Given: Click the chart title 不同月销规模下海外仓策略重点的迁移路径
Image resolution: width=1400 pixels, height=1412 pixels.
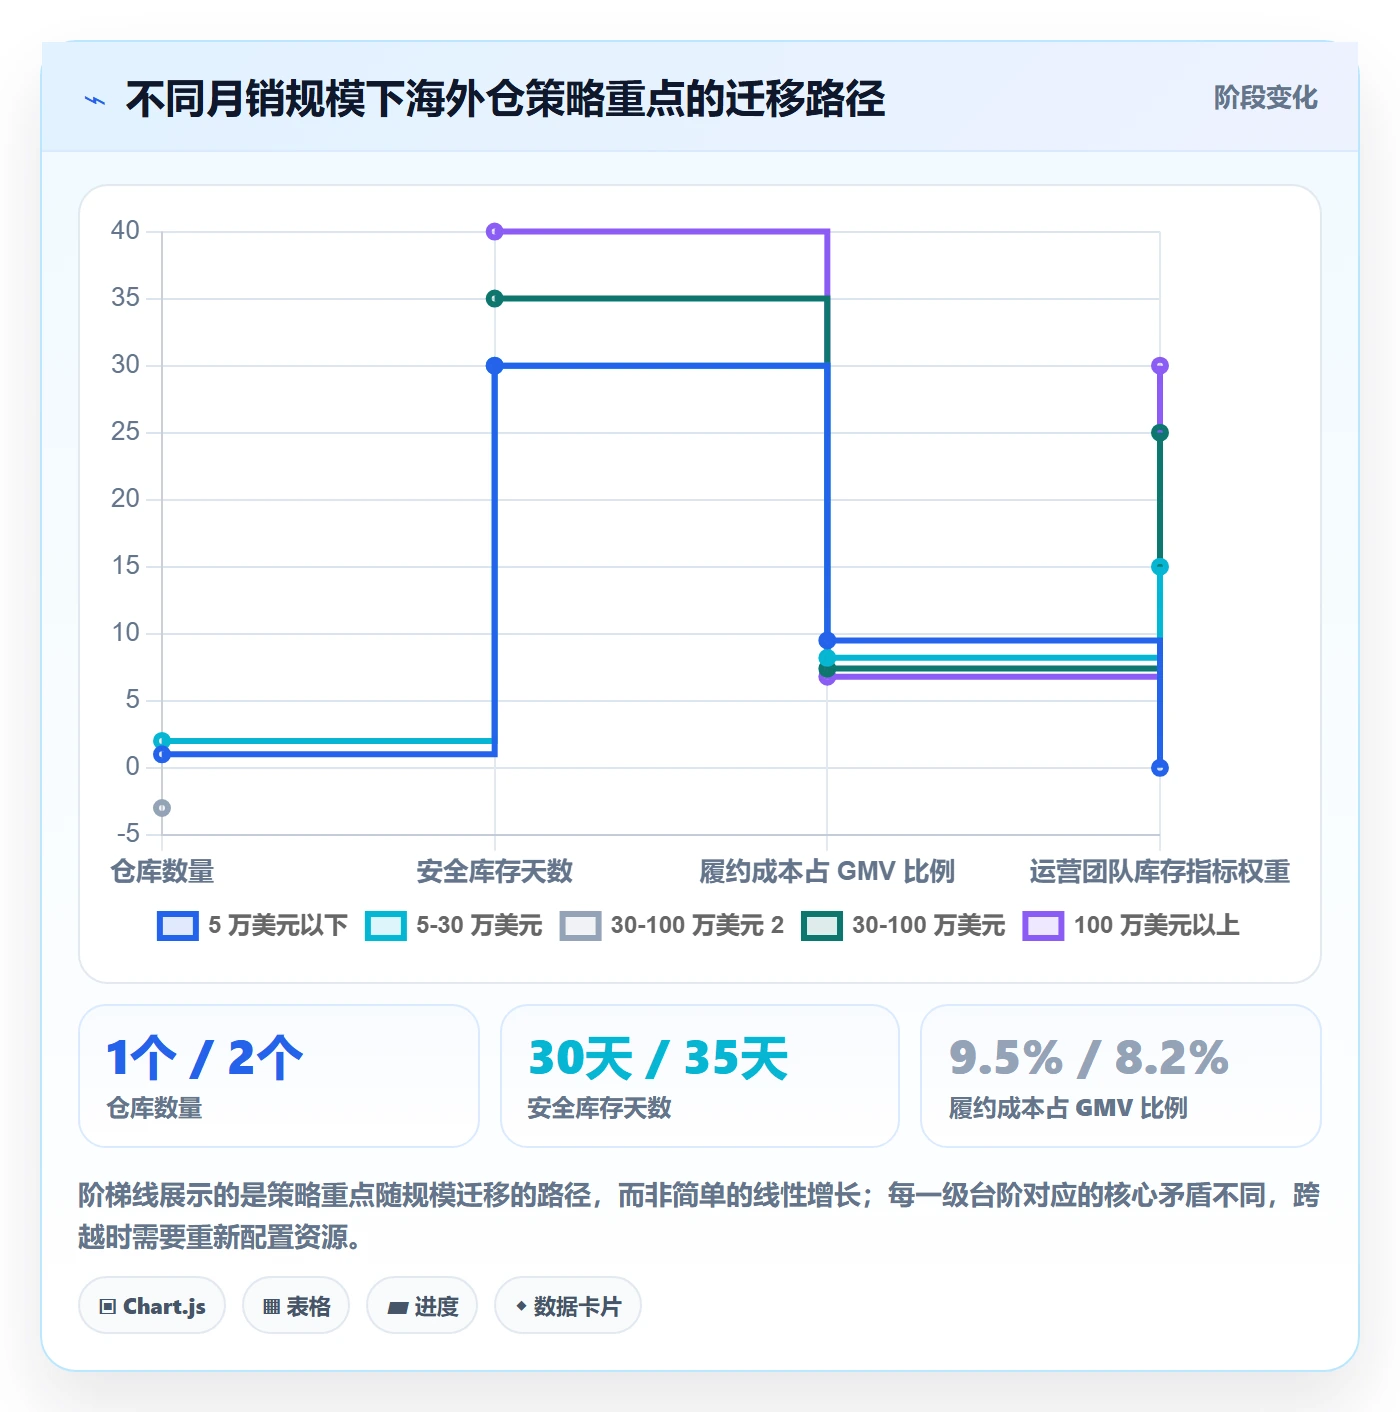Looking at the screenshot, I should tap(505, 99).
